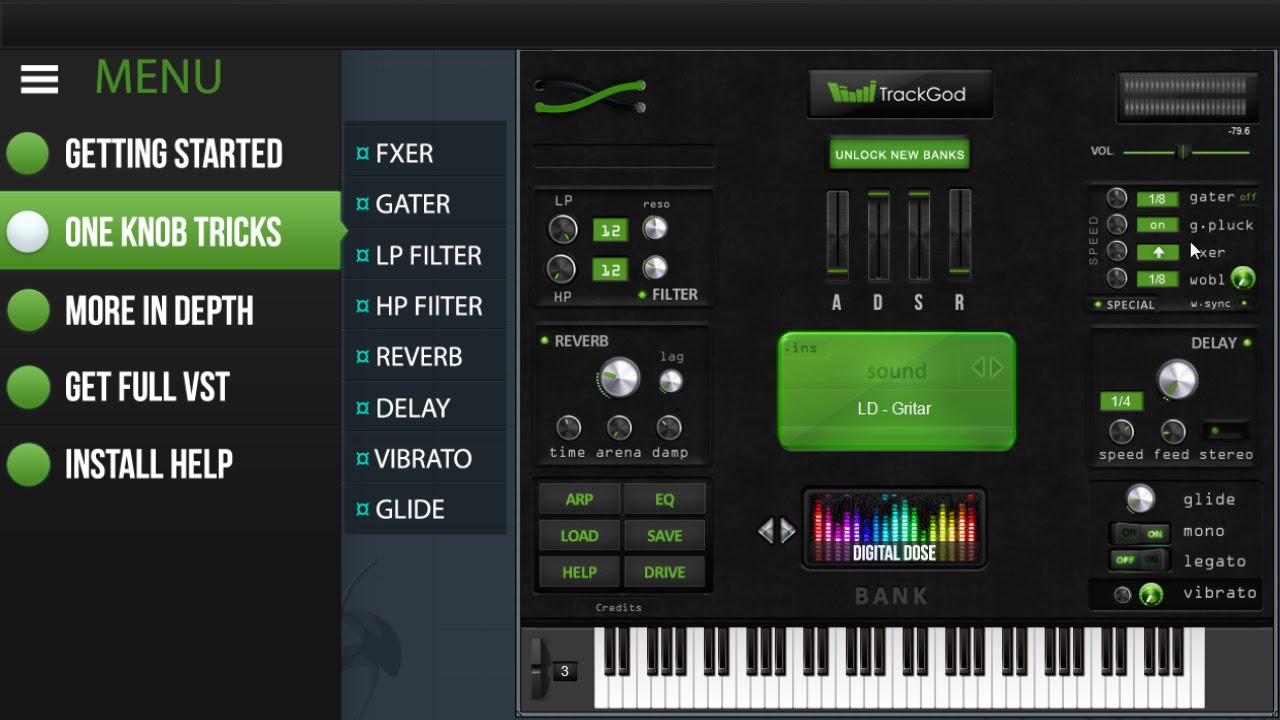Open the fxer up-arrow mode dropdown

[1157, 252]
